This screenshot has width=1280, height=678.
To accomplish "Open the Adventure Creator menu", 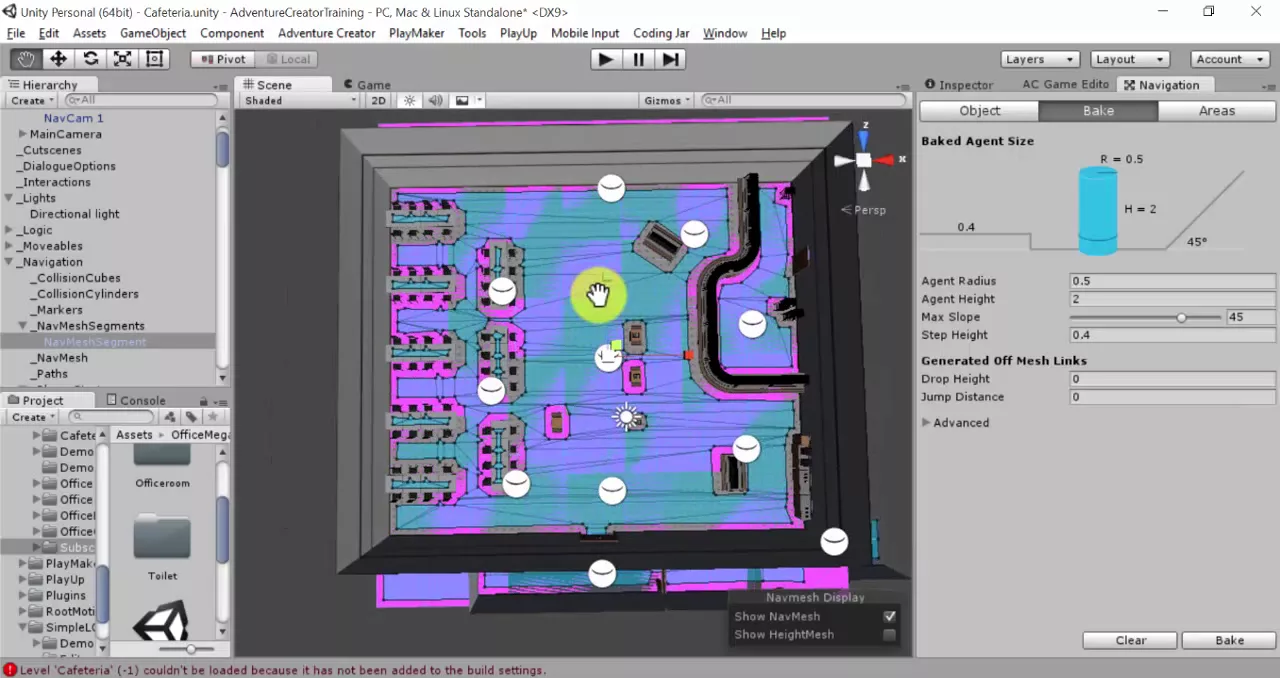I will (x=326, y=33).
